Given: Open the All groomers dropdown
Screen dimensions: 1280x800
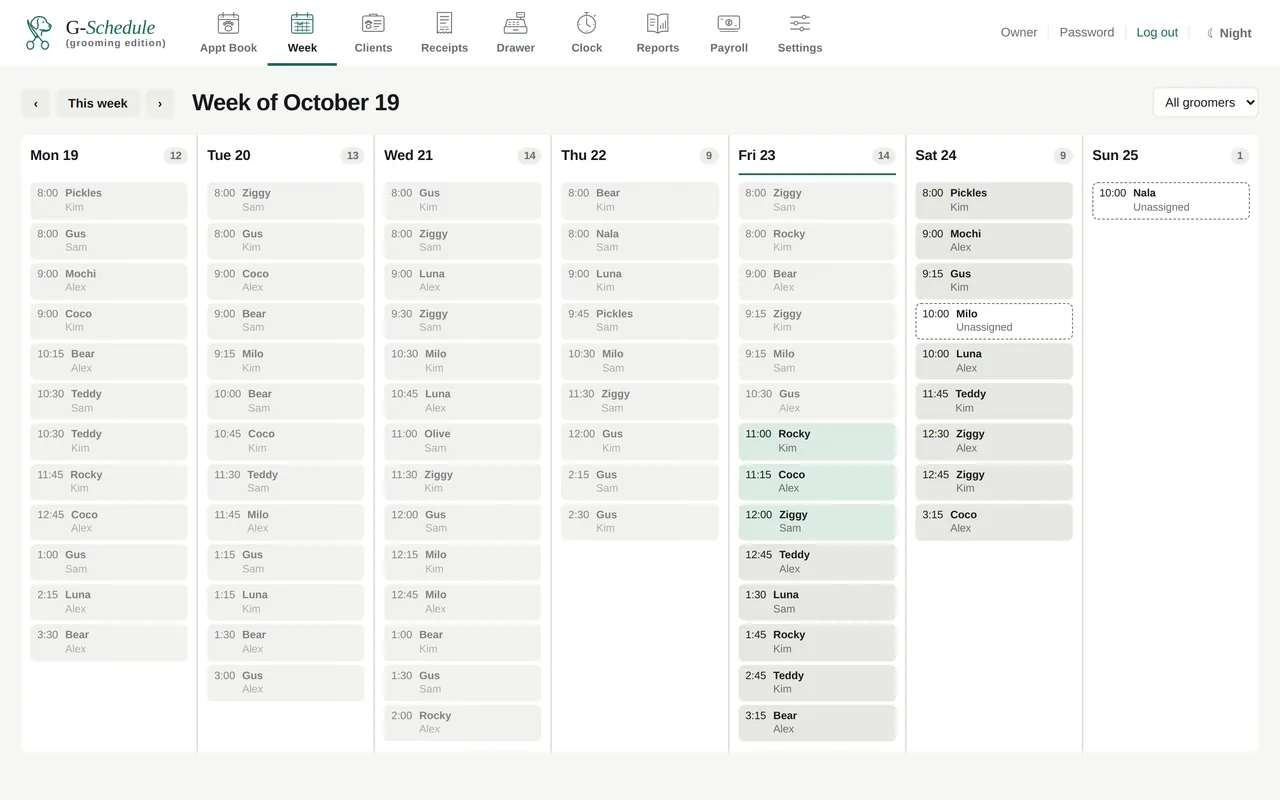Looking at the screenshot, I should [1206, 102].
